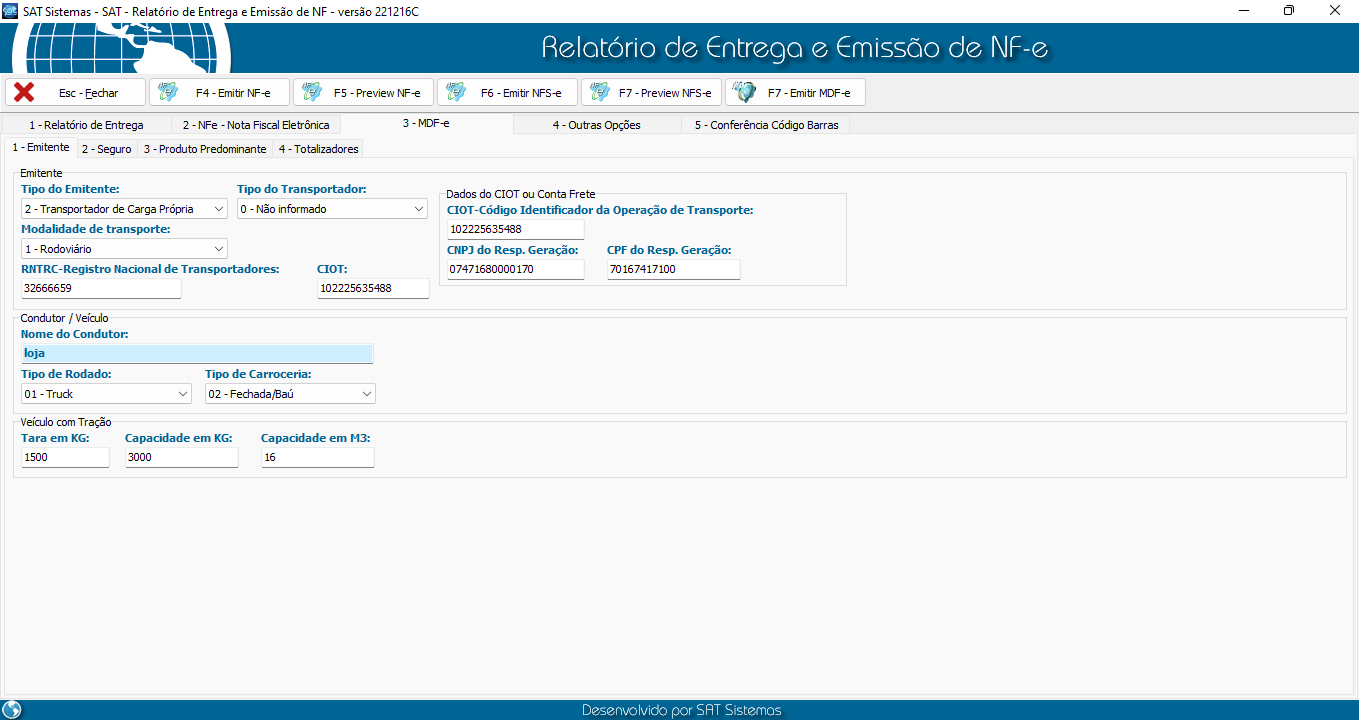Expand Modalidade de transporte combo box
Screen dimensions: 1359x720
pos(219,249)
